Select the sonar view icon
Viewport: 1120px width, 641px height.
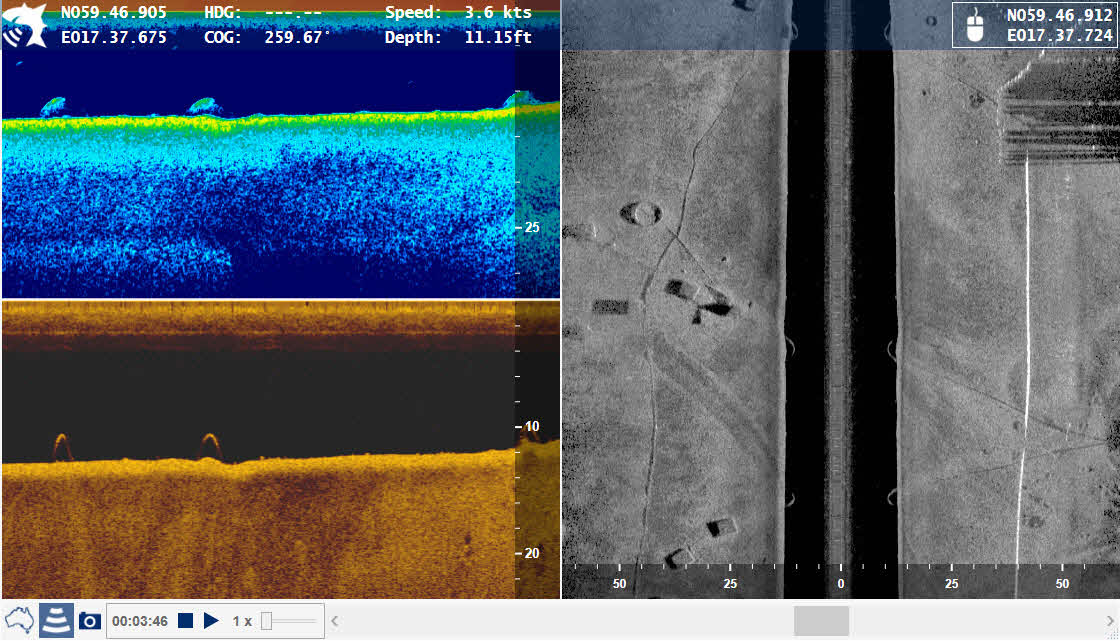[56, 620]
